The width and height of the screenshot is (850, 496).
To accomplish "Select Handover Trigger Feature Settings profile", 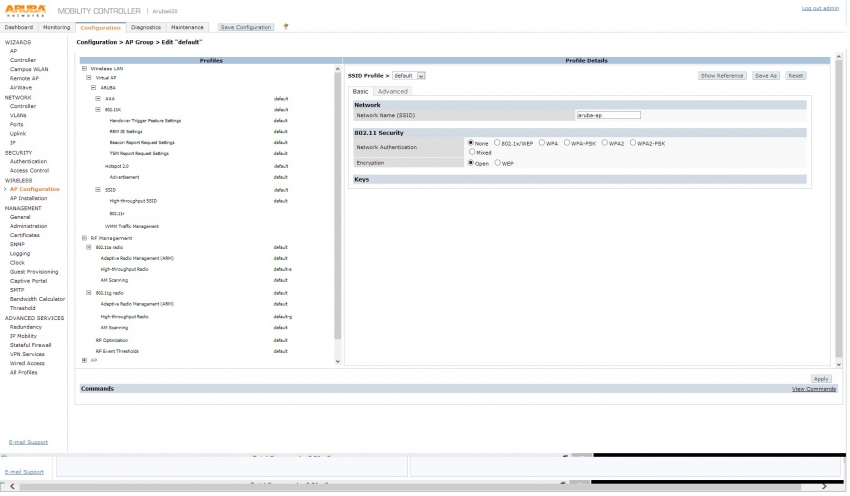I will [x=145, y=121].
